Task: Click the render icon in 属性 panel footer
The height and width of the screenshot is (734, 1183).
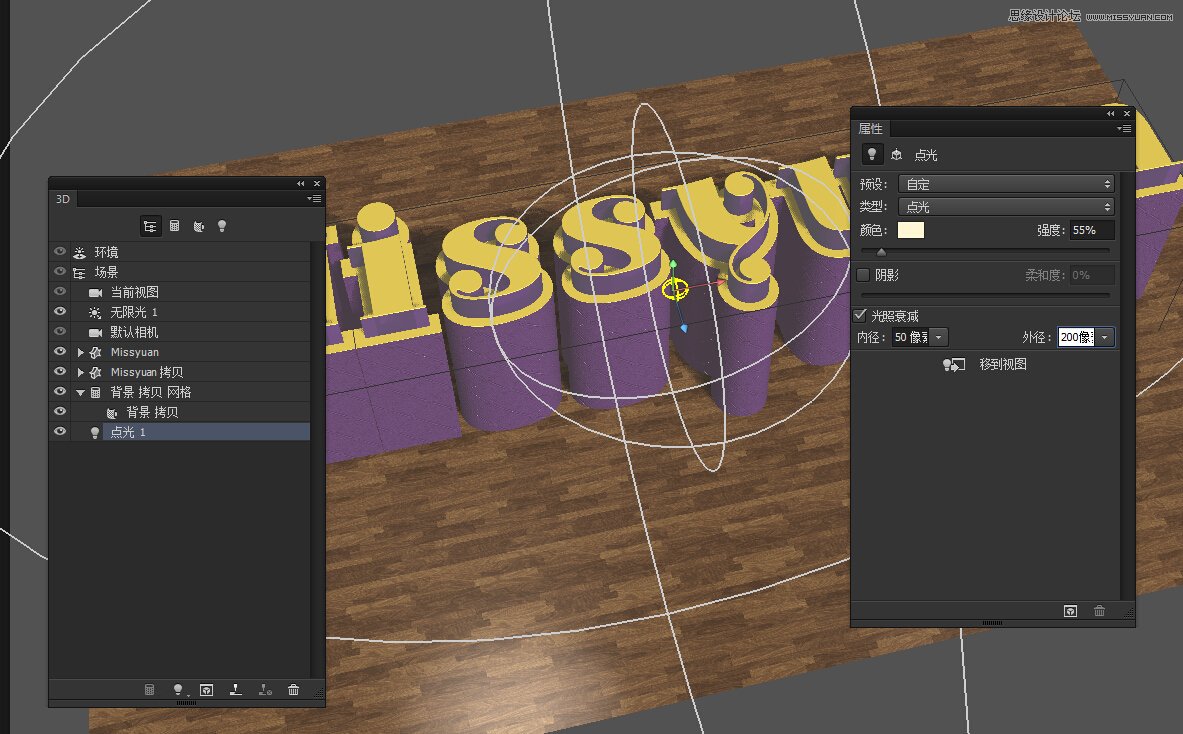Action: (1070, 611)
